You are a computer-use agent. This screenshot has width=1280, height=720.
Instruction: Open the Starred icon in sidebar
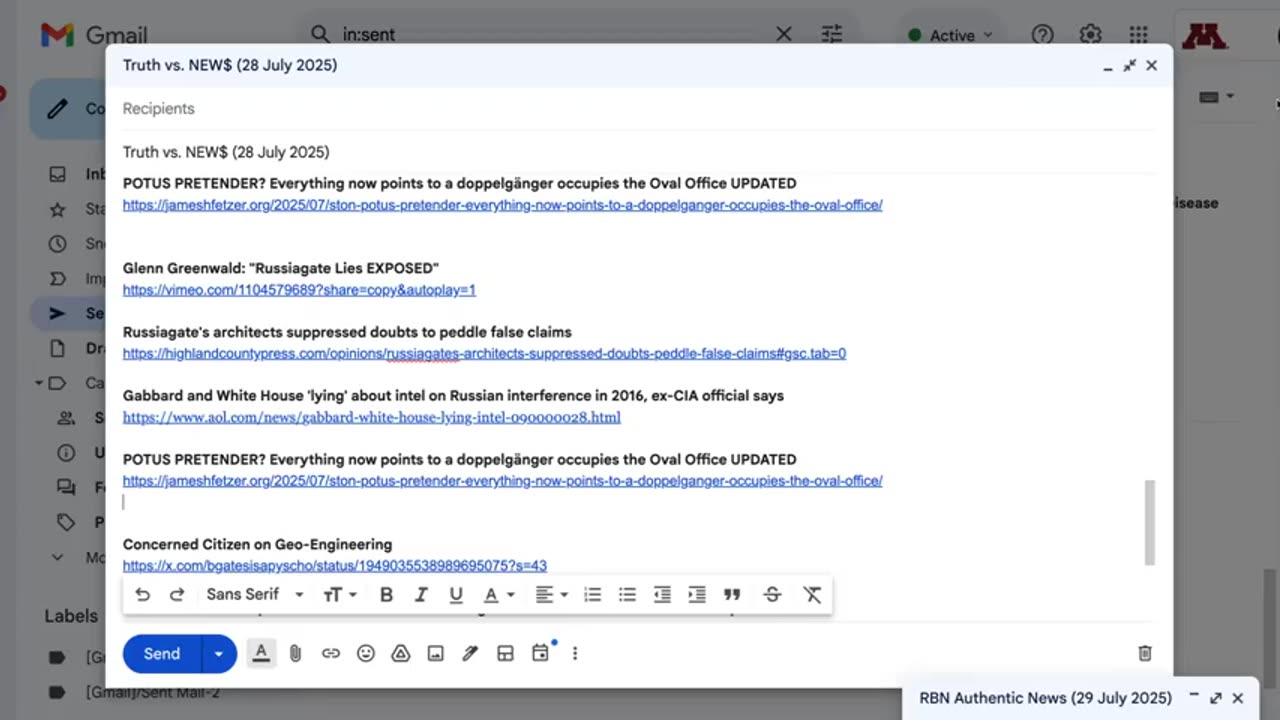(57, 209)
